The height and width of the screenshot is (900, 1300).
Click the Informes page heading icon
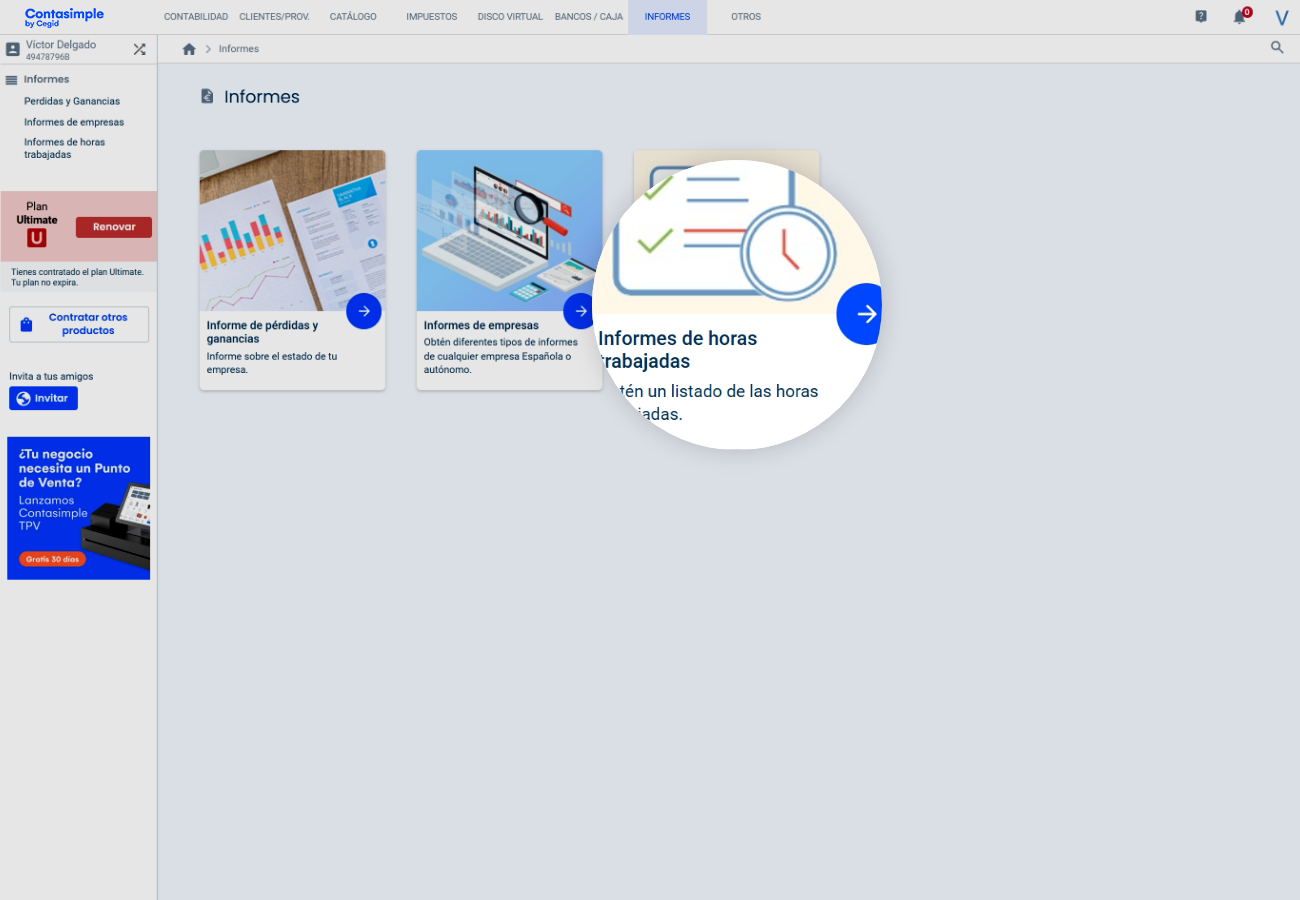(207, 96)
